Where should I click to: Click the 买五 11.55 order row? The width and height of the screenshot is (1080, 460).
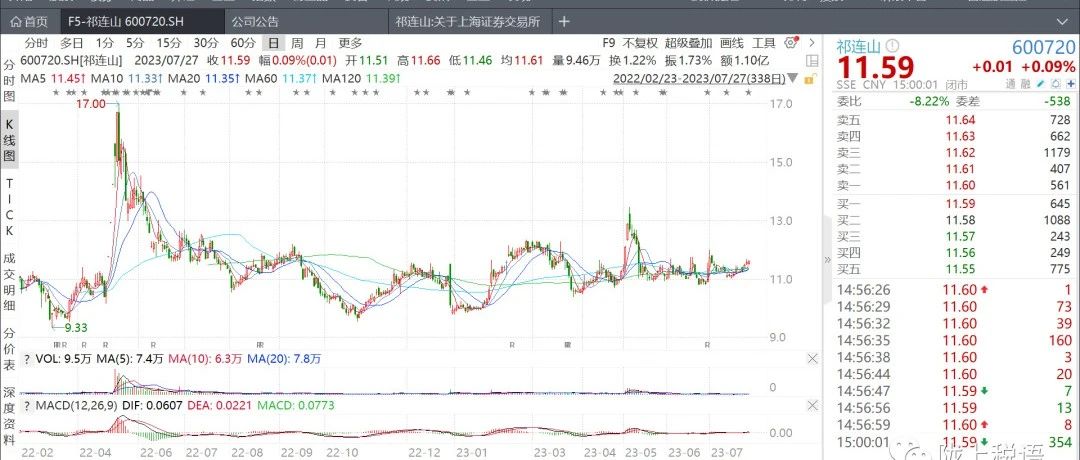tap(955, 270)
